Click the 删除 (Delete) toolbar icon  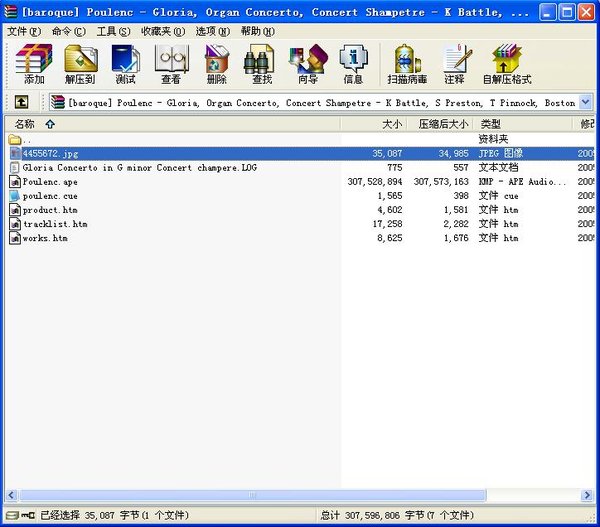click(x=217, y=64)
